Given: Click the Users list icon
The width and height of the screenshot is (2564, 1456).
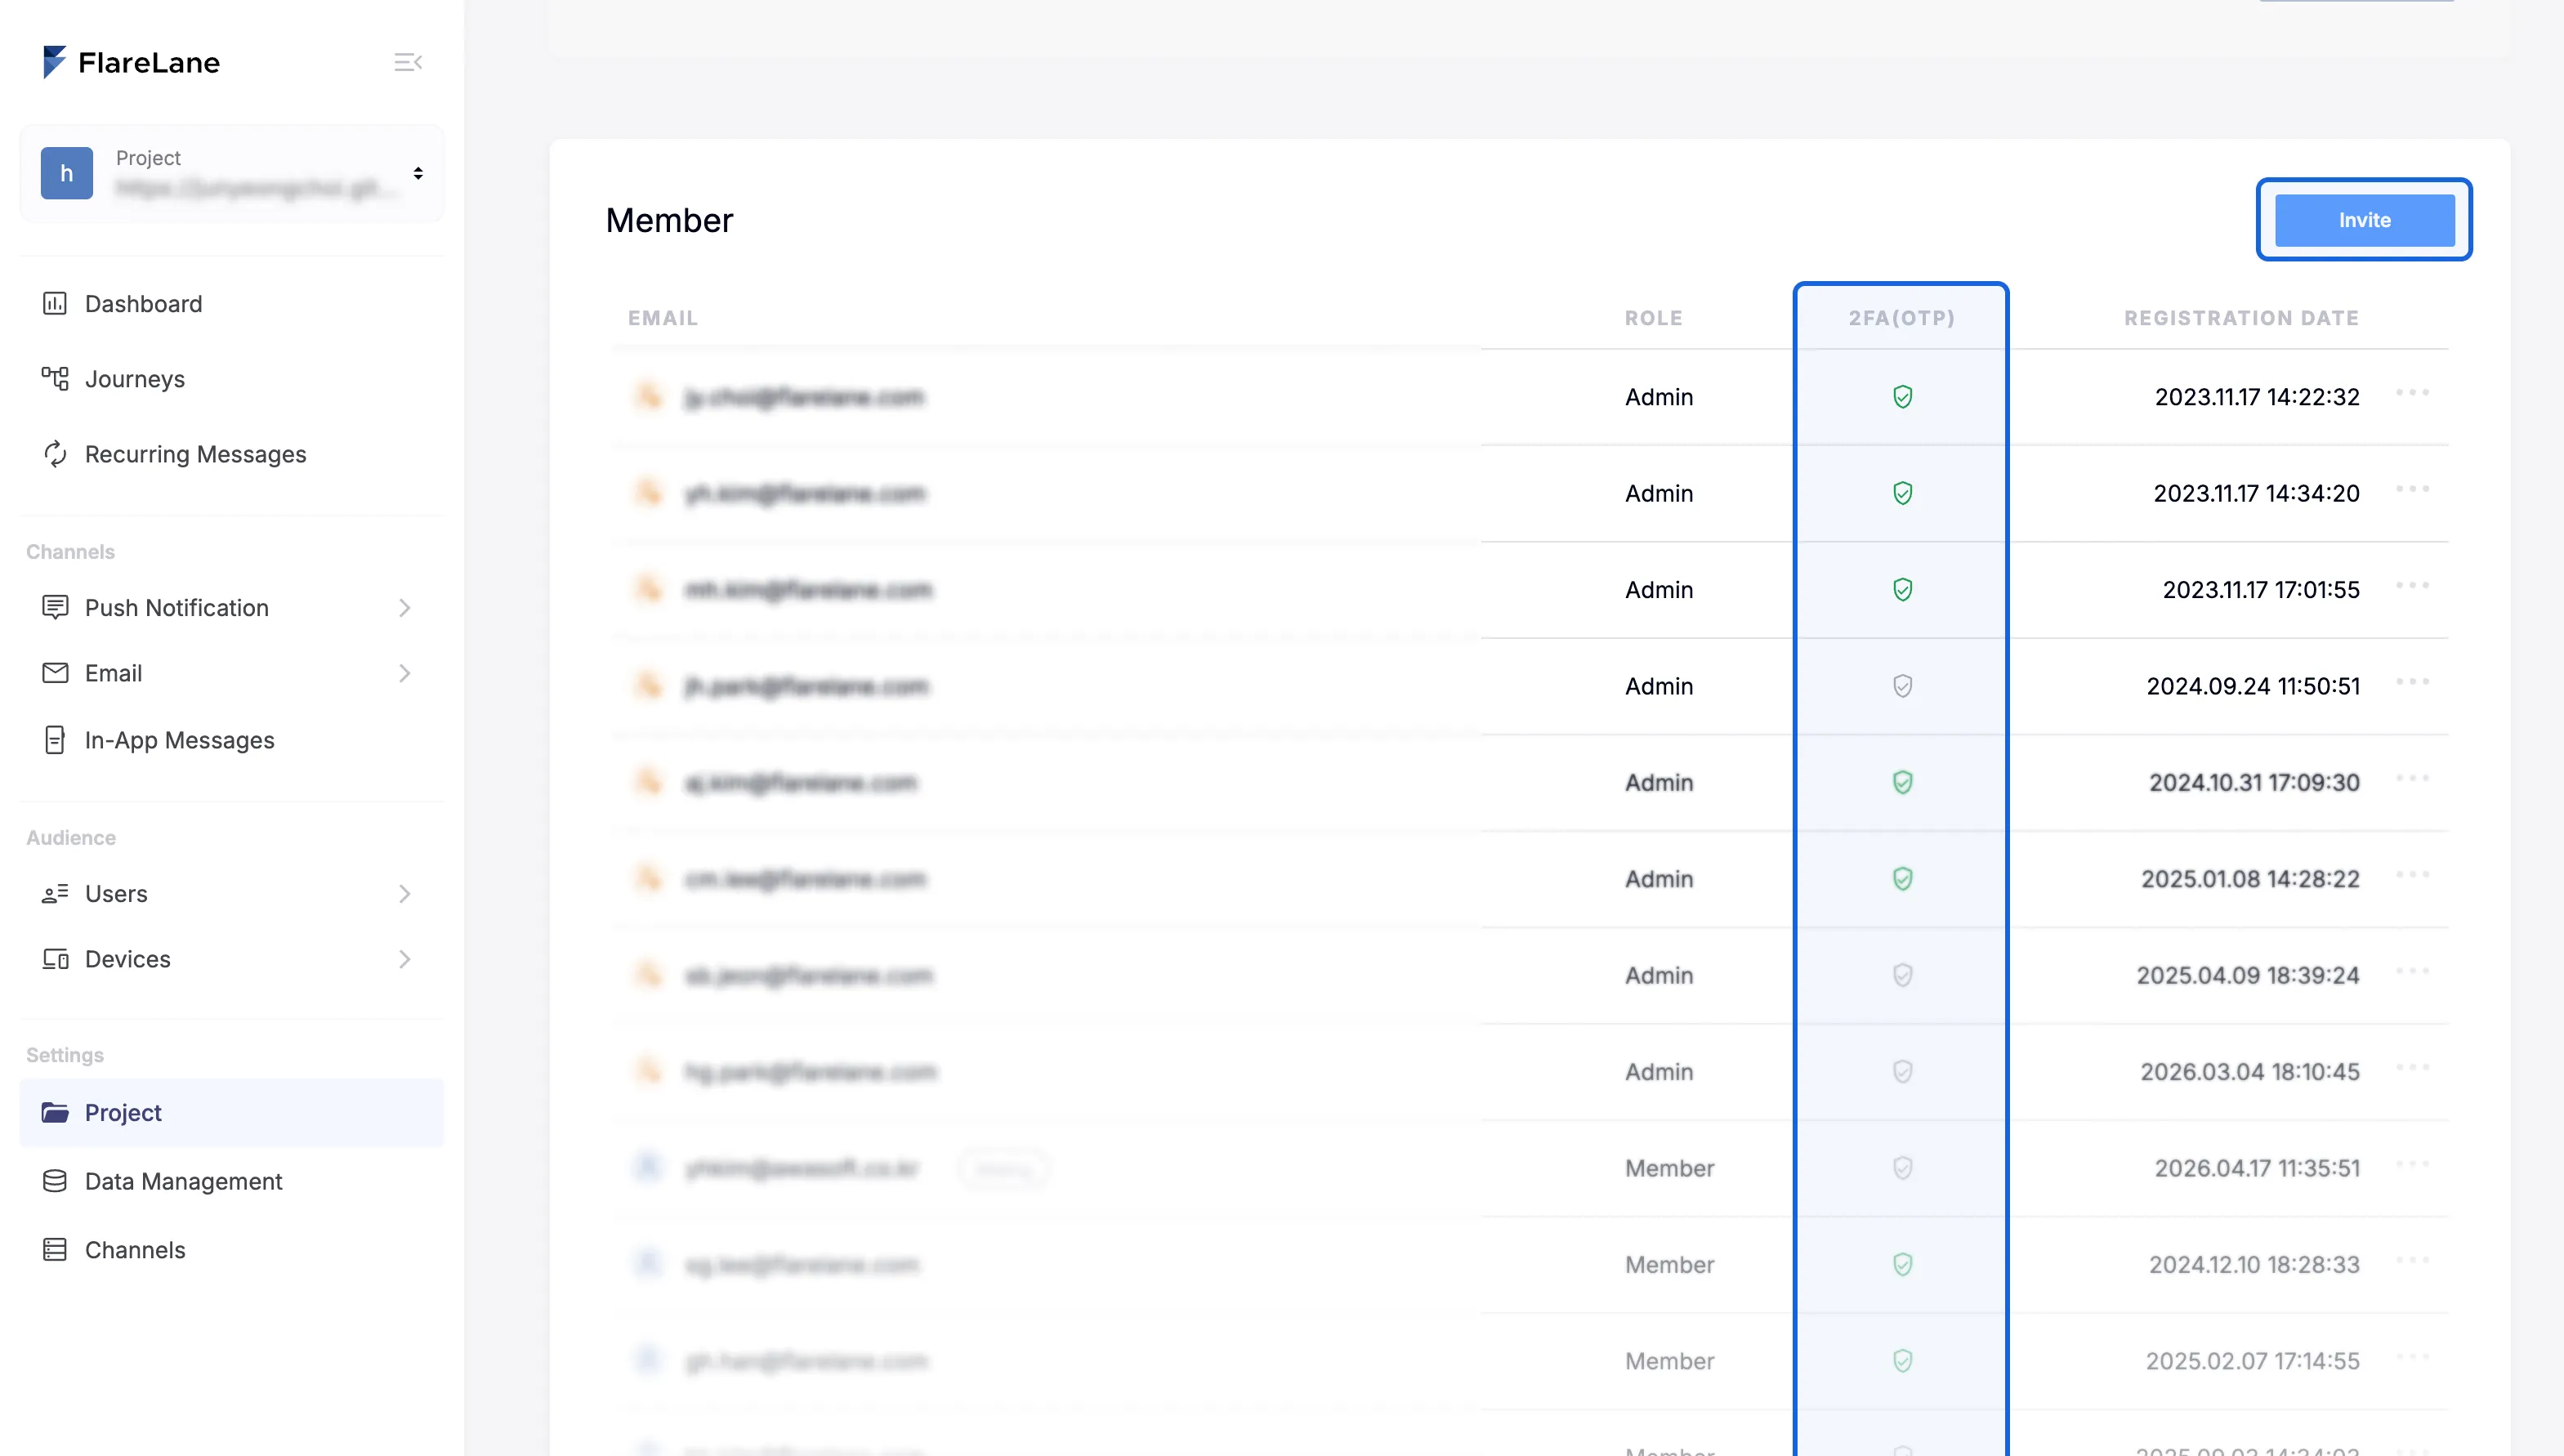Looking at the screenshot, I should point(55,893).
